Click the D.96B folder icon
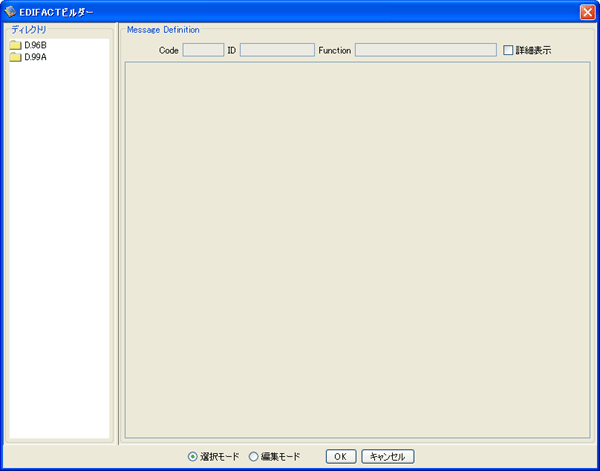 [16, 46]
